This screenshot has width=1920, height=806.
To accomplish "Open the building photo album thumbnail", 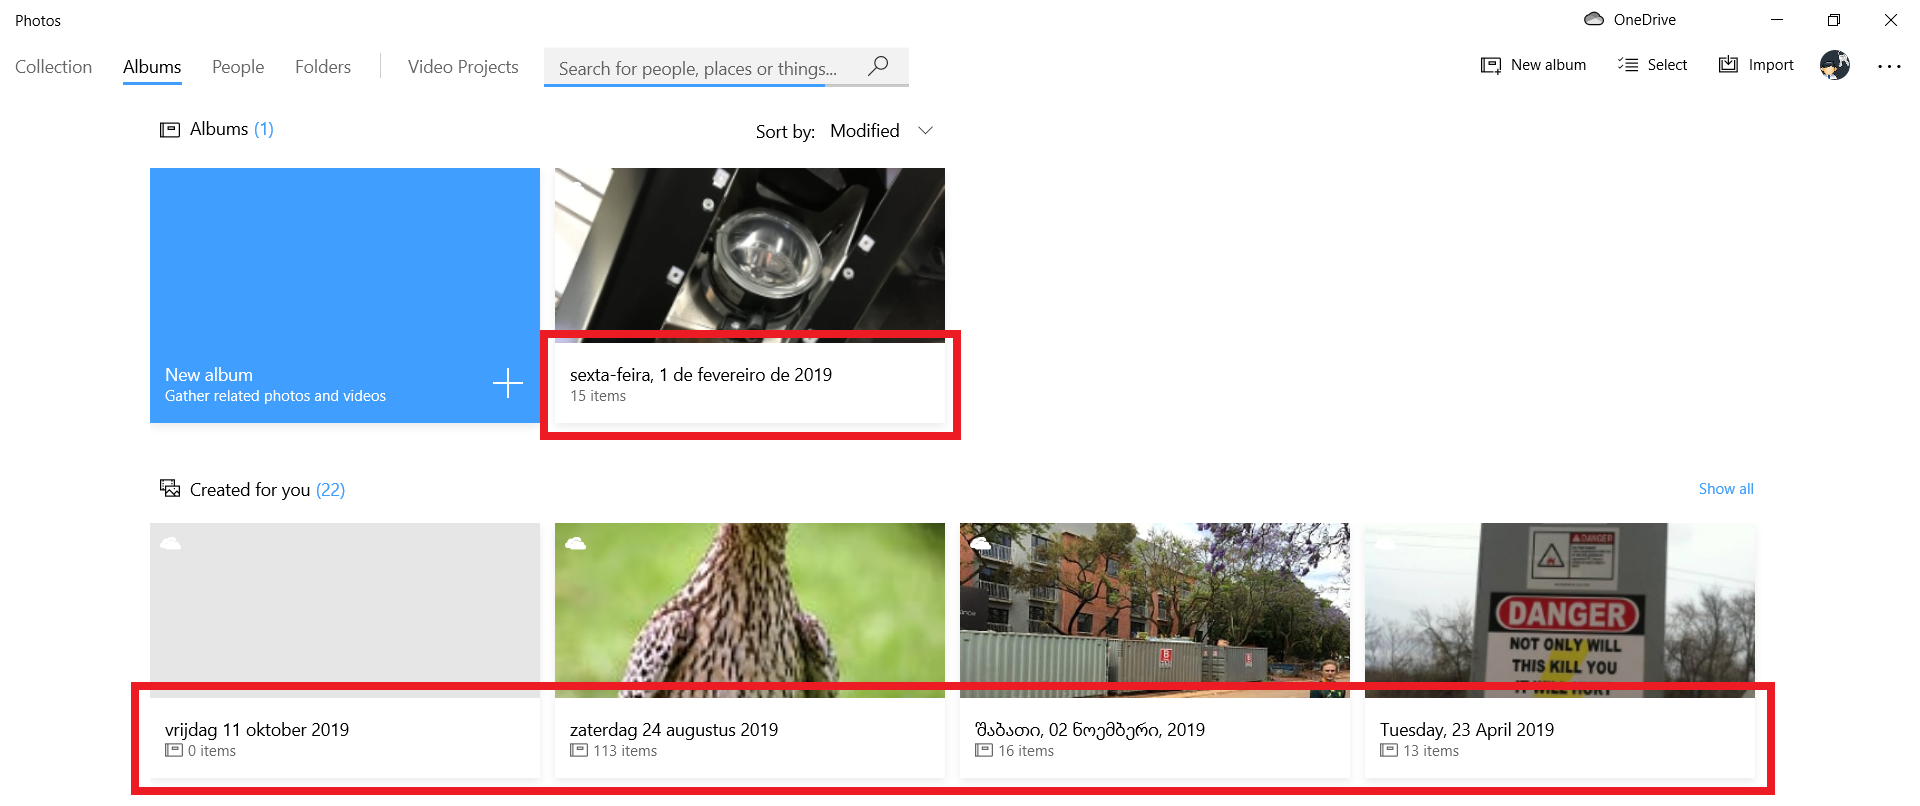I will 1155,610.
